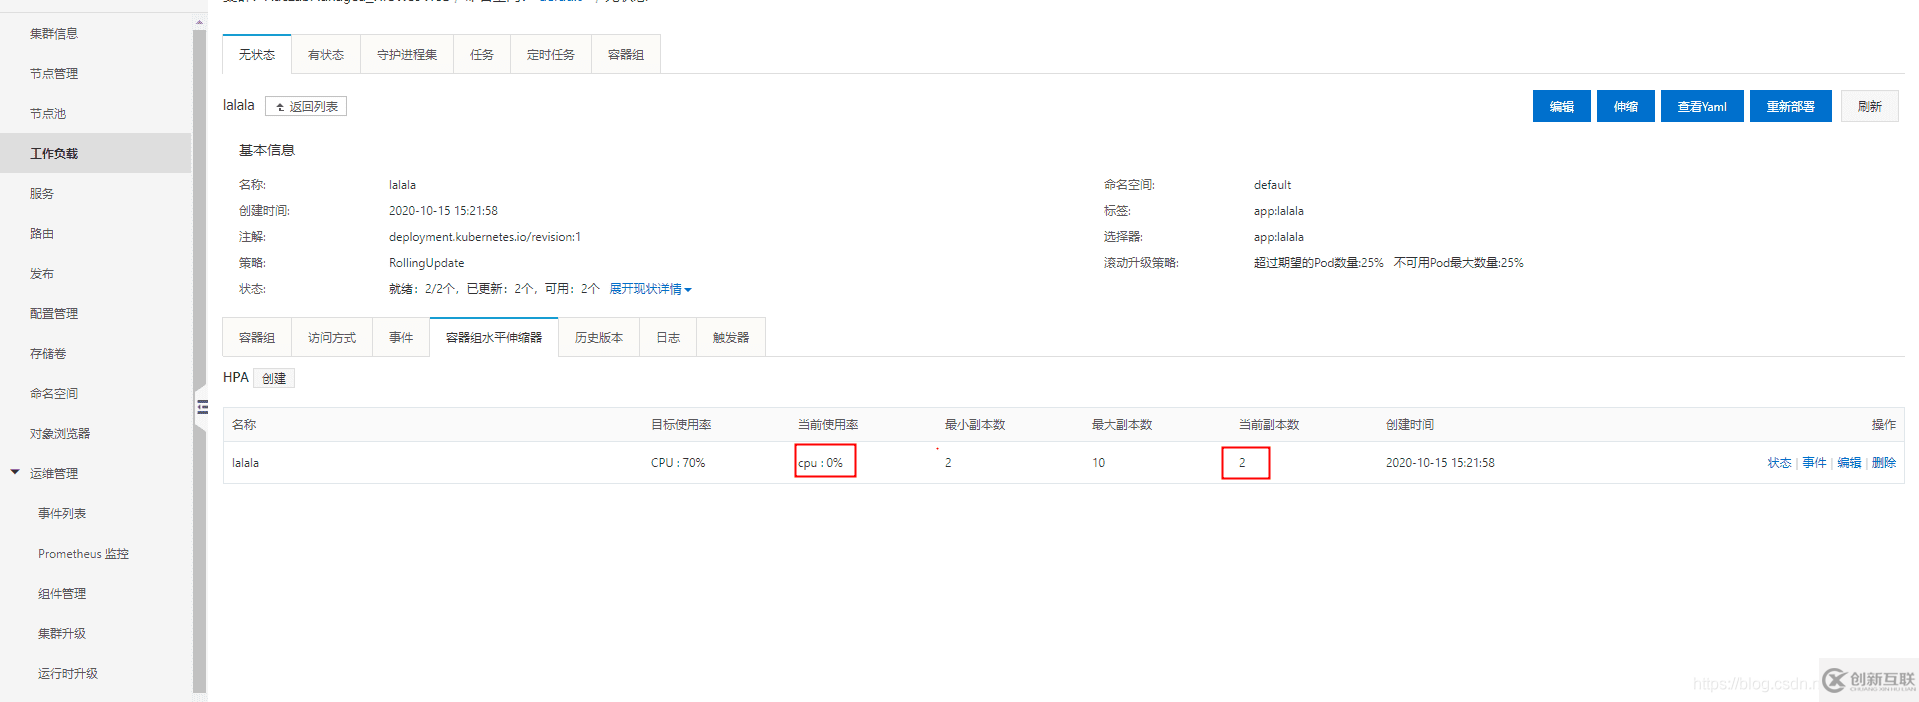Expand 展开现状详情 status details
Image resolution: width=1919 pixels, height=702 pixels.
[x=650, y=289]
